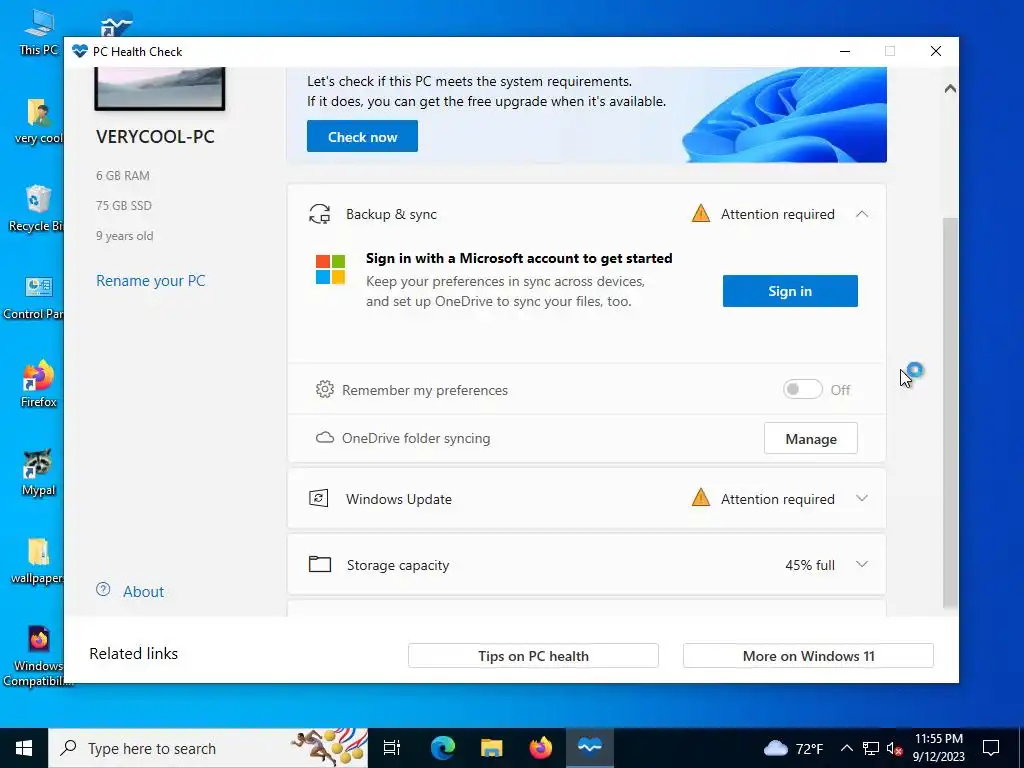Select the wallpapers folder on desktop
The width and height of the screenshot is (1024, 768).
38,560
